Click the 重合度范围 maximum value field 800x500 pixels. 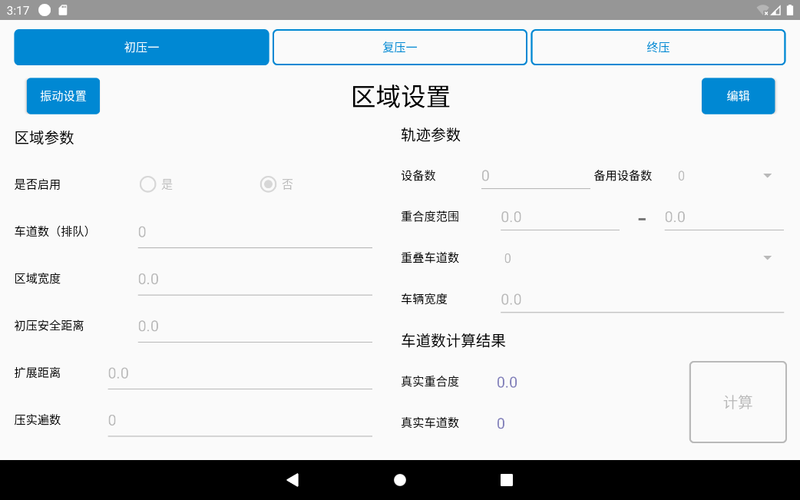(724, 217)
